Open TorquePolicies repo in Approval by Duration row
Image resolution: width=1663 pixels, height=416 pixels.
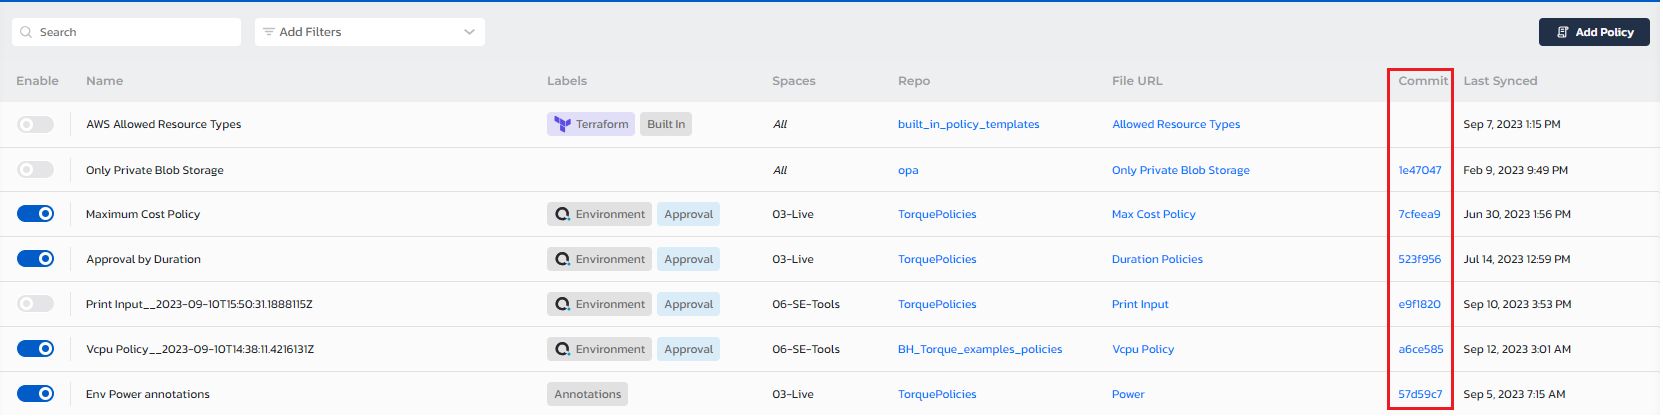[937, 259]
